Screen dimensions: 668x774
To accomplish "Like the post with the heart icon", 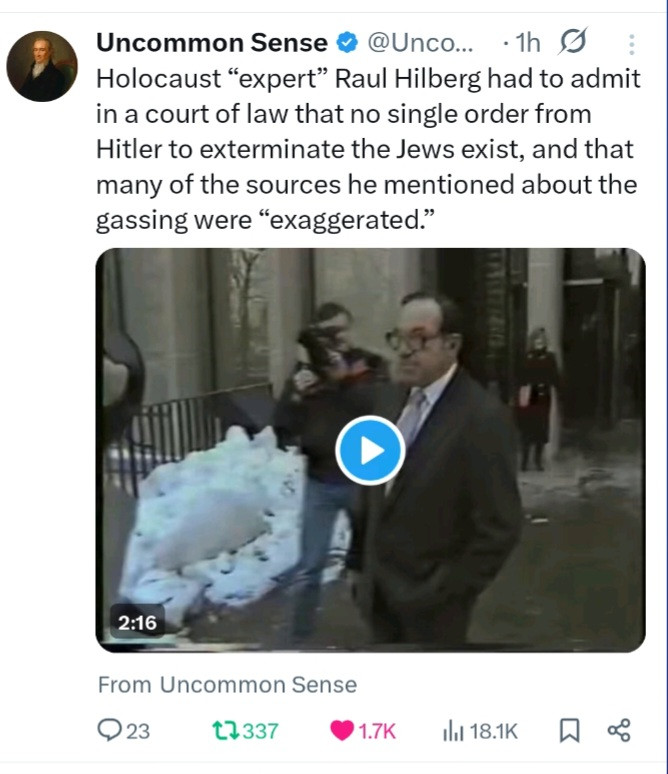I will 341,731.
